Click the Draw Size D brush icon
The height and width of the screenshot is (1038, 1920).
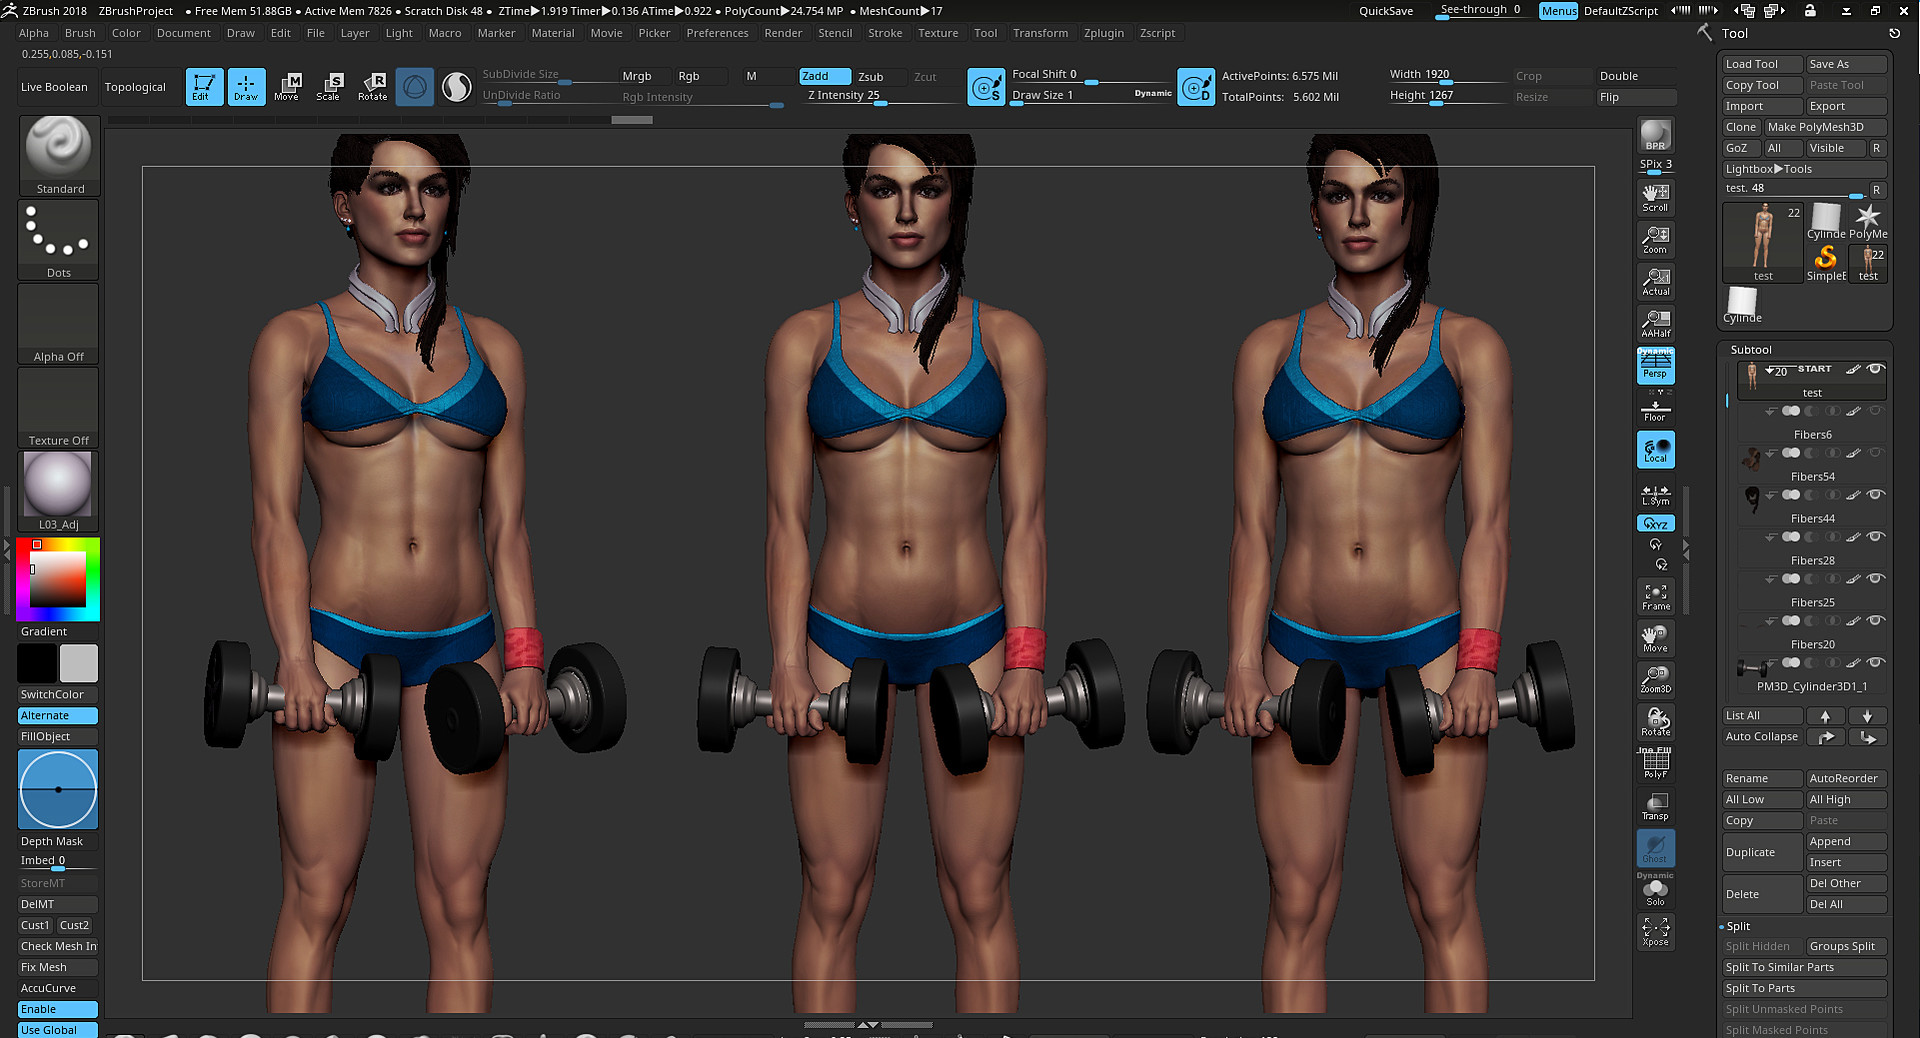point(1196,88)
